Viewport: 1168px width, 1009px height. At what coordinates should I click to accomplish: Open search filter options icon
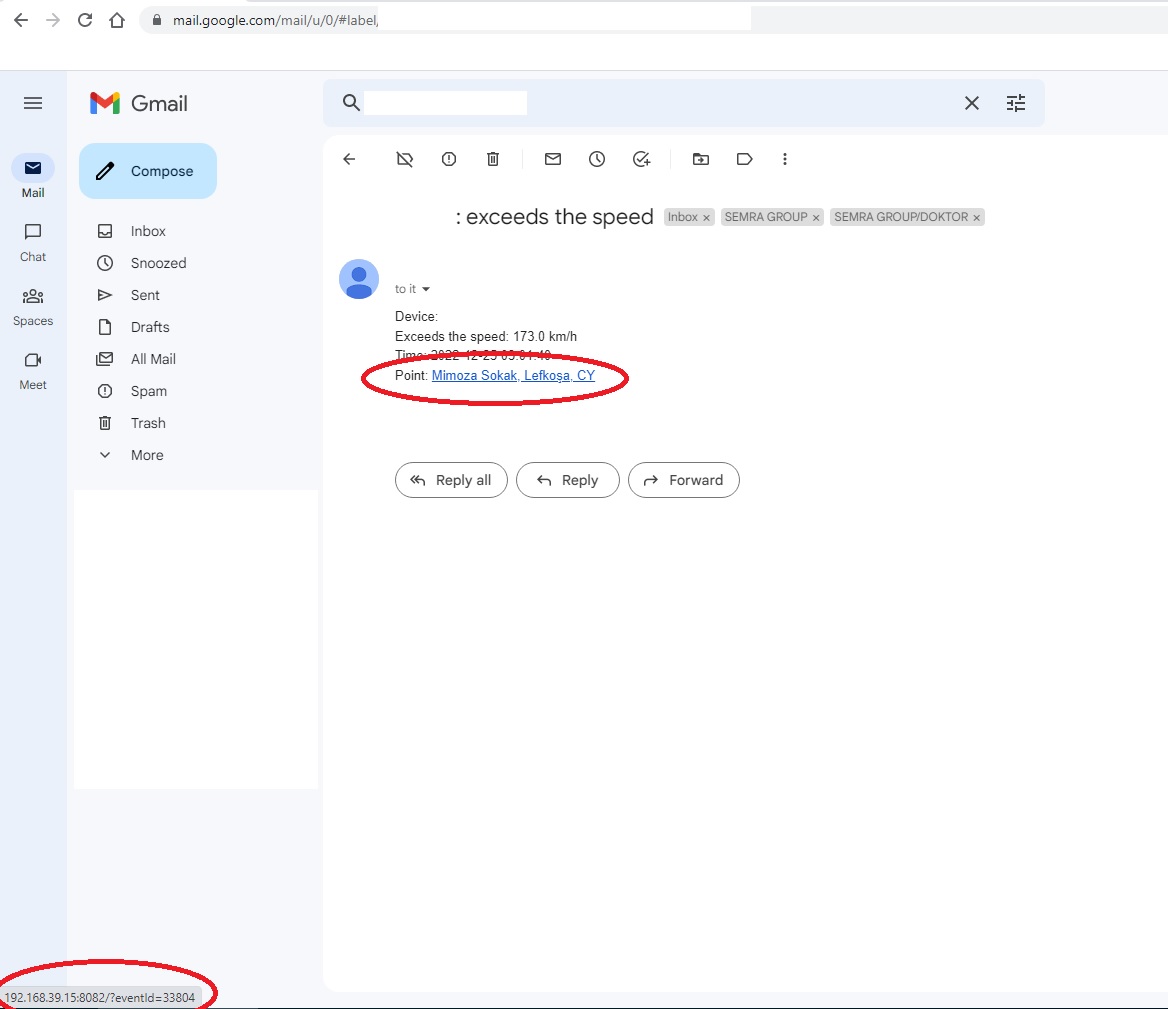pyautogui.click(x=1016, y=102)
